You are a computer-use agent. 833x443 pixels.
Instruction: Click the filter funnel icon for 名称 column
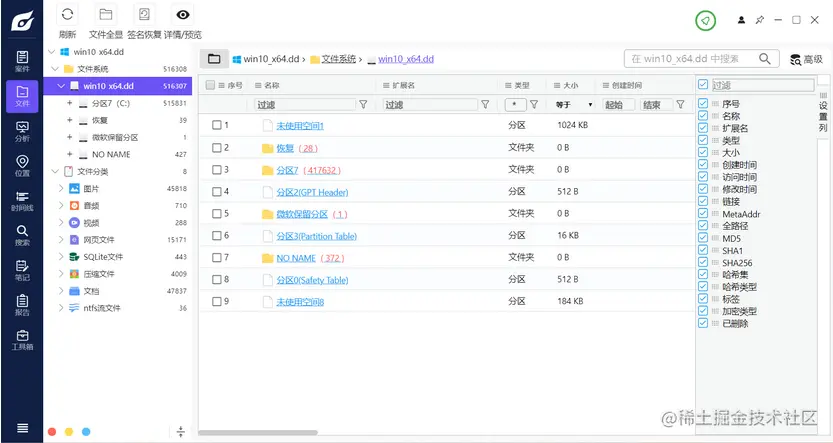[x=363, y=105]
